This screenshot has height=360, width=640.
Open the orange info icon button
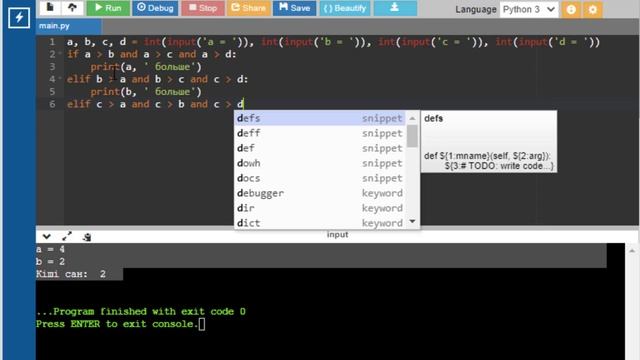pos(571,9)
